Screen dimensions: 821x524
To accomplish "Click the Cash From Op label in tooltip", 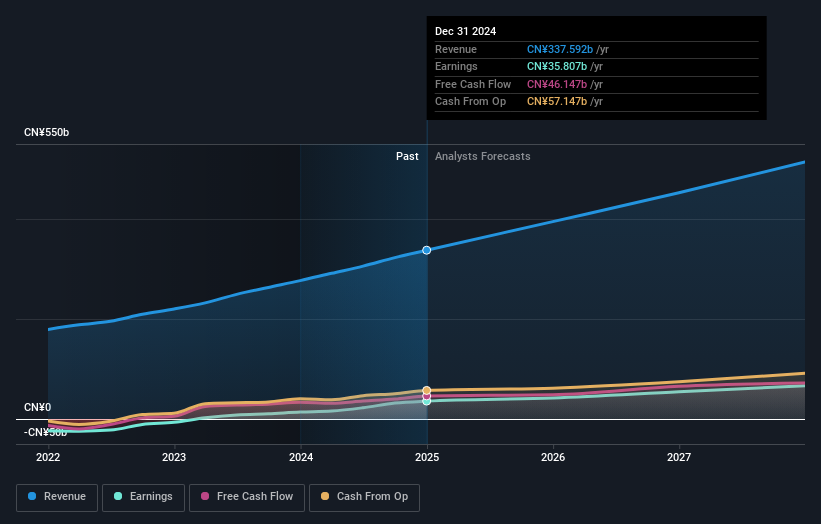I will point(470,102).
